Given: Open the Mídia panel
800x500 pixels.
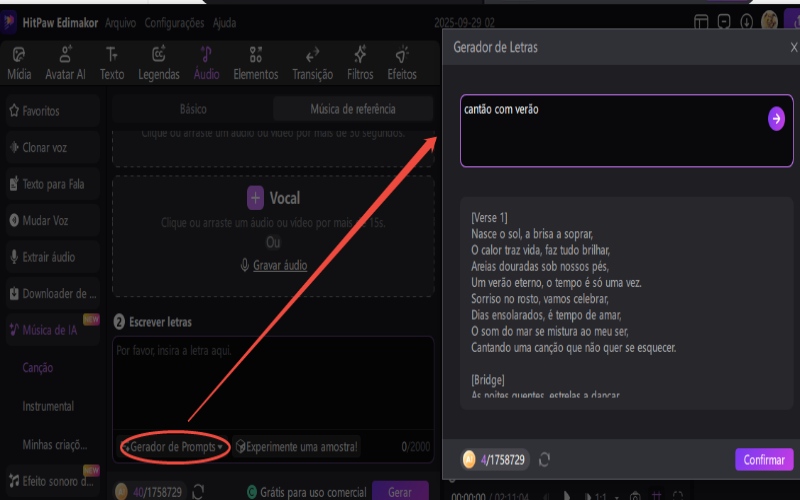Looking at the screenshot, I should coord(19,63).
